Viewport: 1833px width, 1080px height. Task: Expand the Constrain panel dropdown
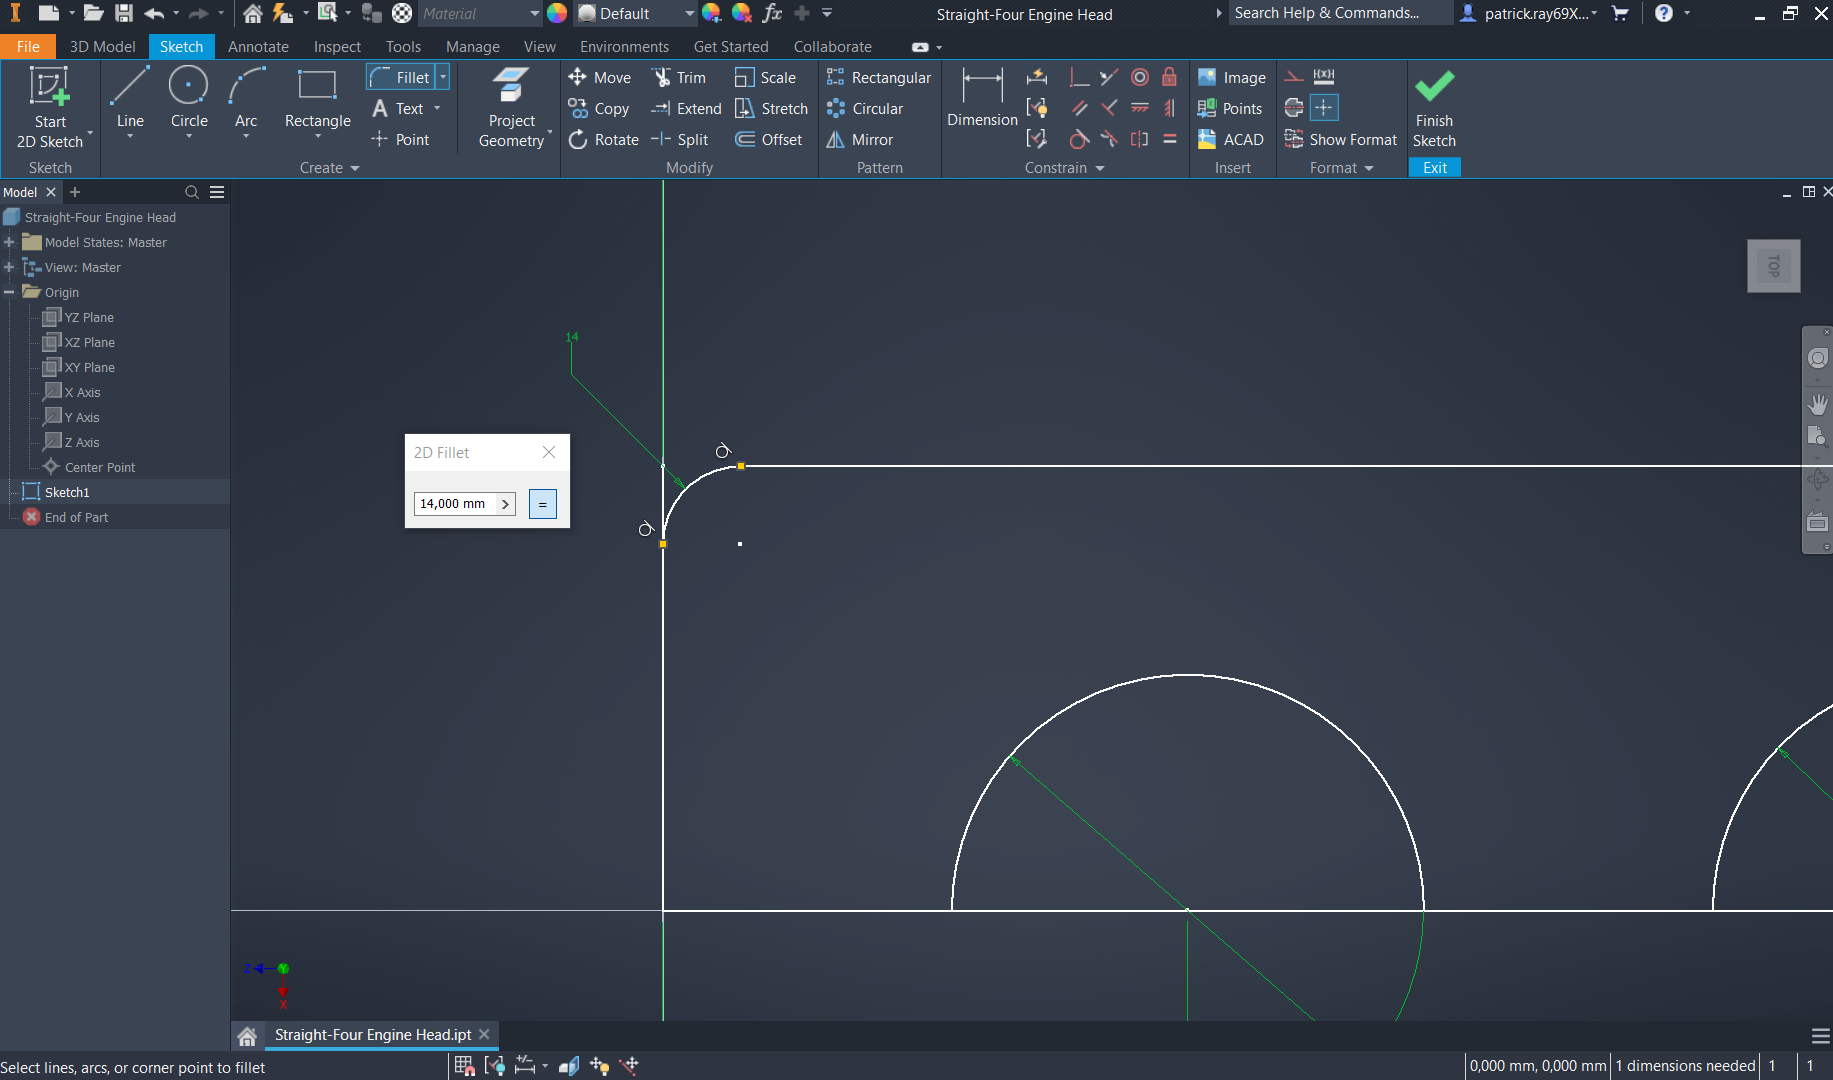[1100, 168]
